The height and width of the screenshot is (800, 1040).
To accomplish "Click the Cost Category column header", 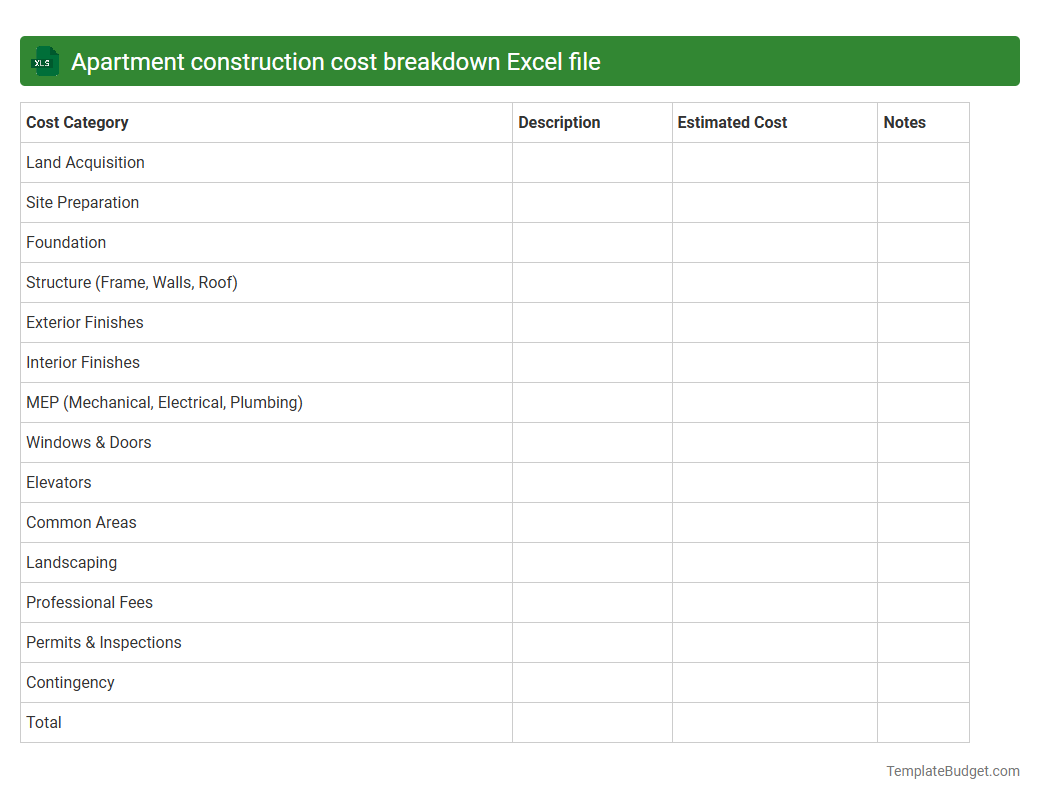I will [77, 122].
